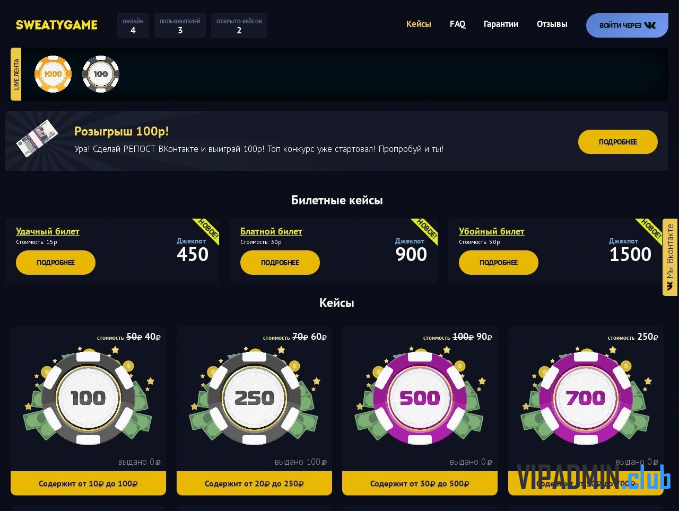The width and height of the screenshot is (681, 511).
Task: Click the SWEATYGAME logo
Action: [56, 25]
